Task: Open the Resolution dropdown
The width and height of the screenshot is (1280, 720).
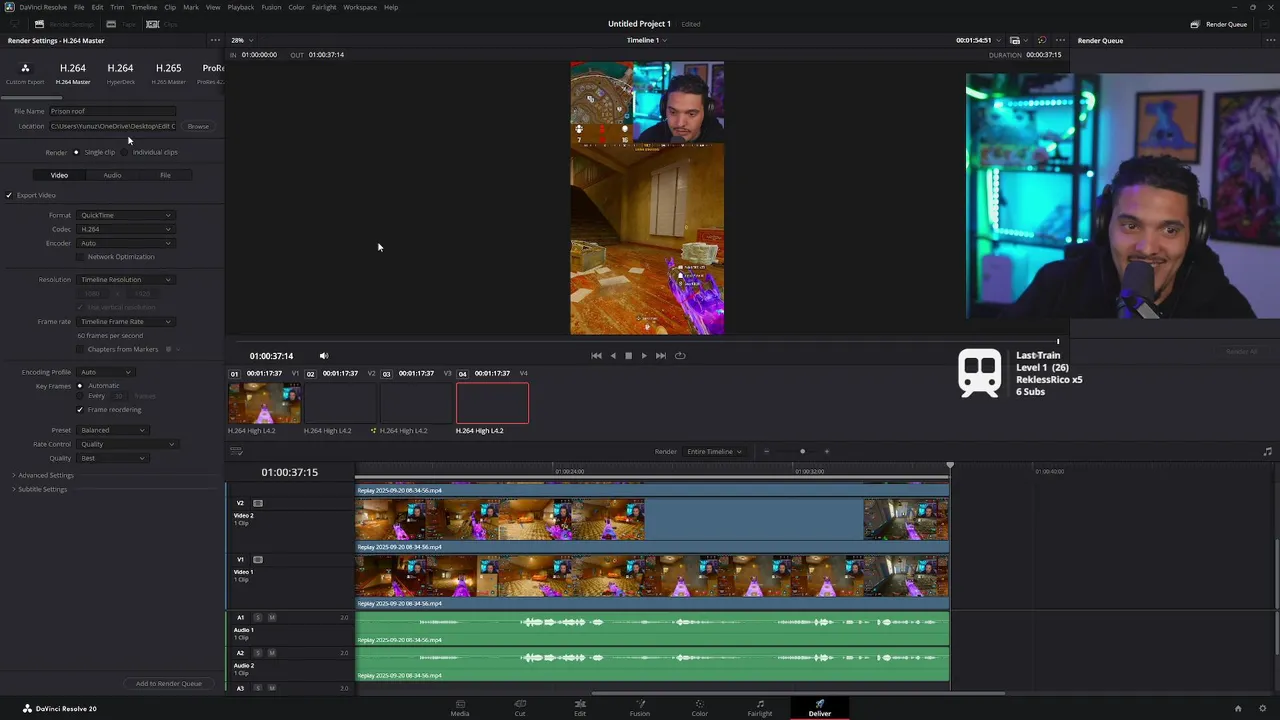Action: [125, 280]
